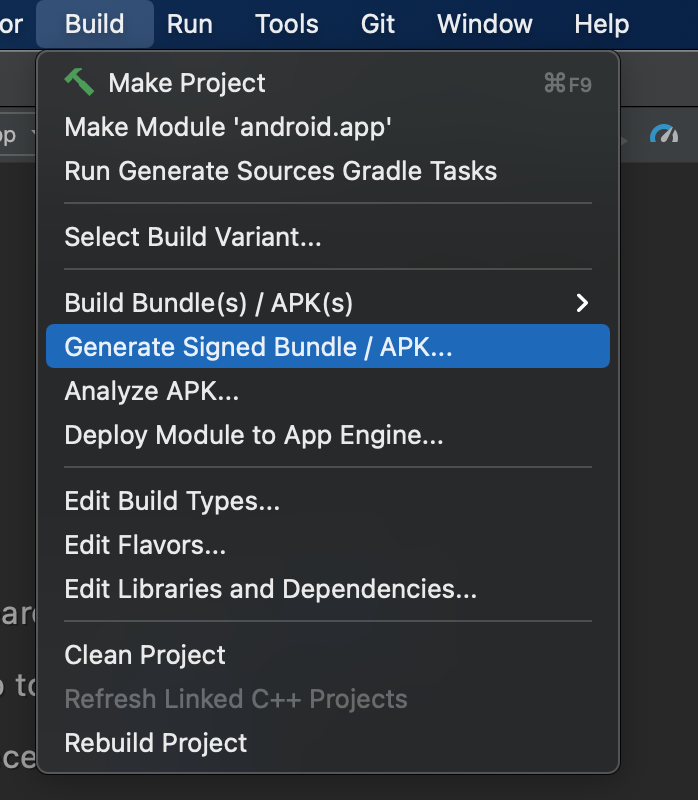Click the profiler gauge icon in toolbar

click(x=664, y=134)
